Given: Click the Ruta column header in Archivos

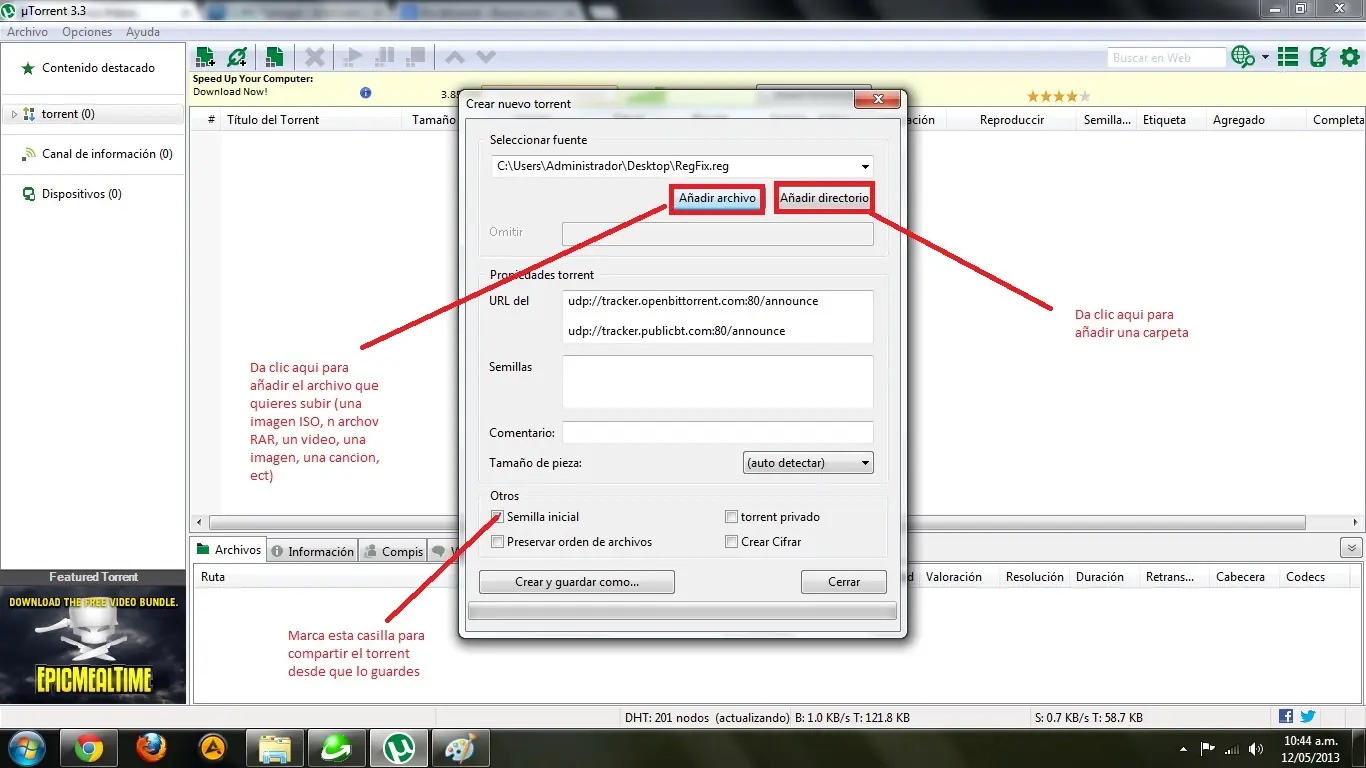Looking at the screenshot, I should 213,577.
